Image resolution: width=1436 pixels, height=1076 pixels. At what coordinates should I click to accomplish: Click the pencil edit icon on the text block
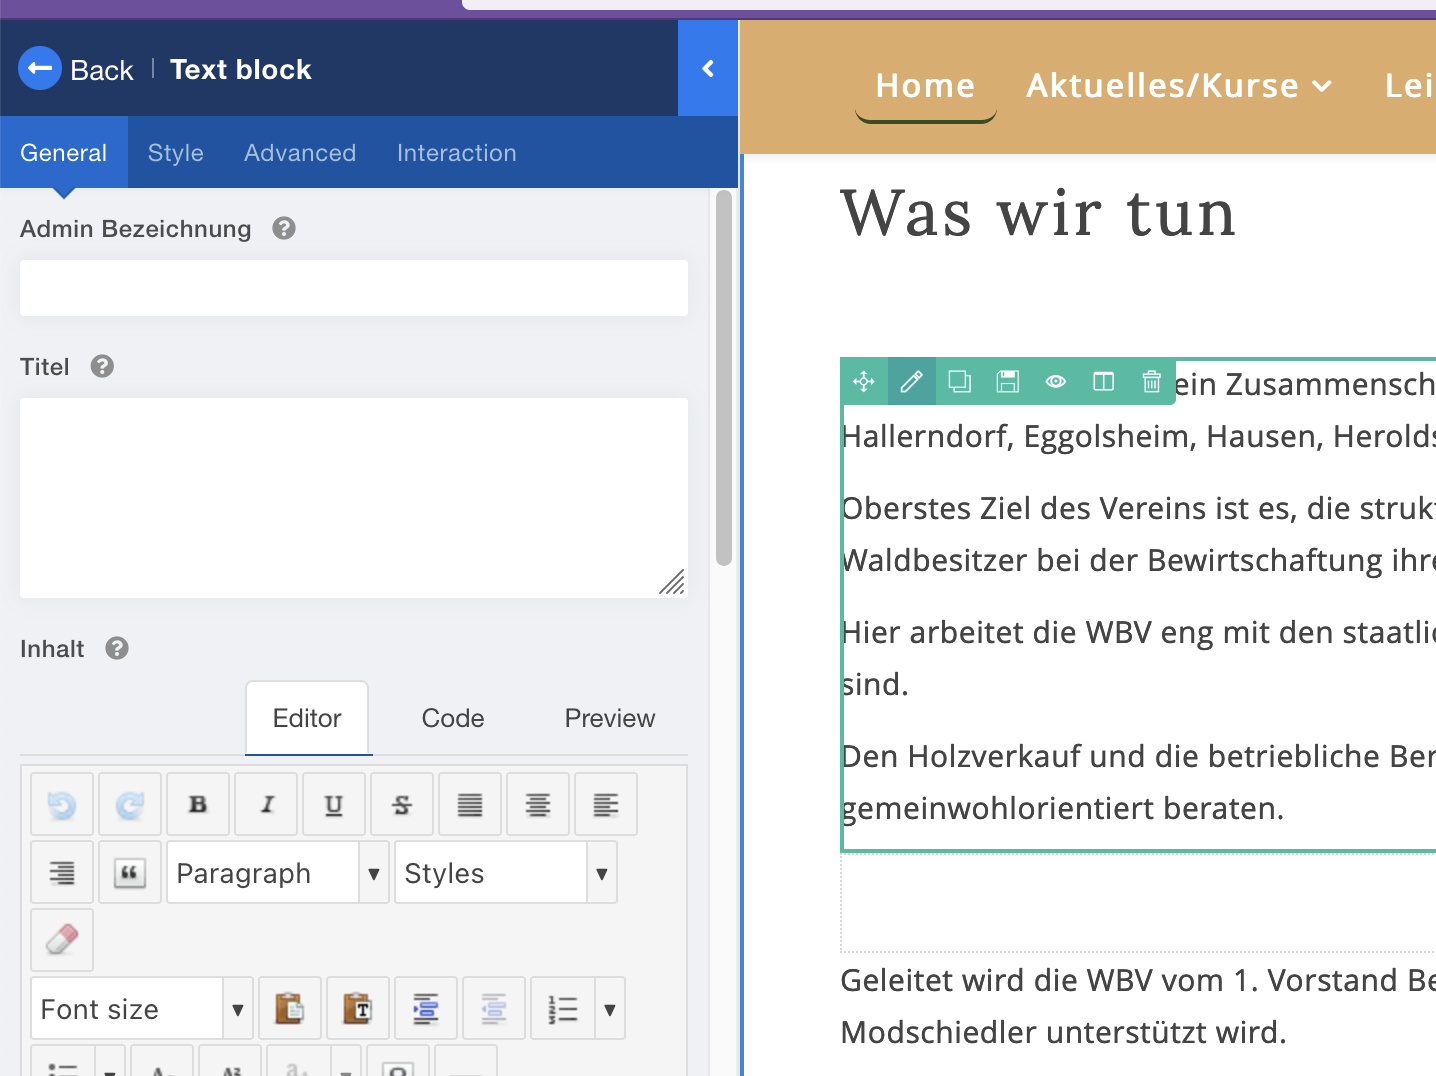click(x=911, y=382)
